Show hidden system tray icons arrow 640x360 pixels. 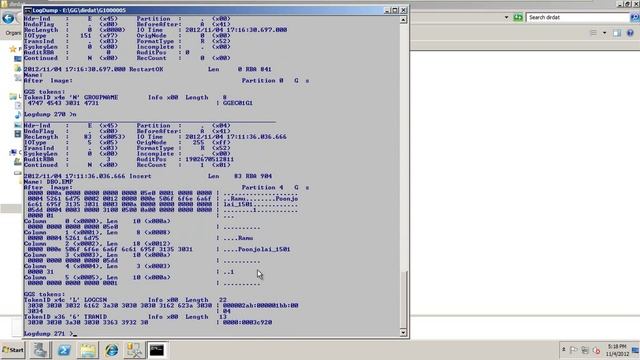[x=564, y=349]
